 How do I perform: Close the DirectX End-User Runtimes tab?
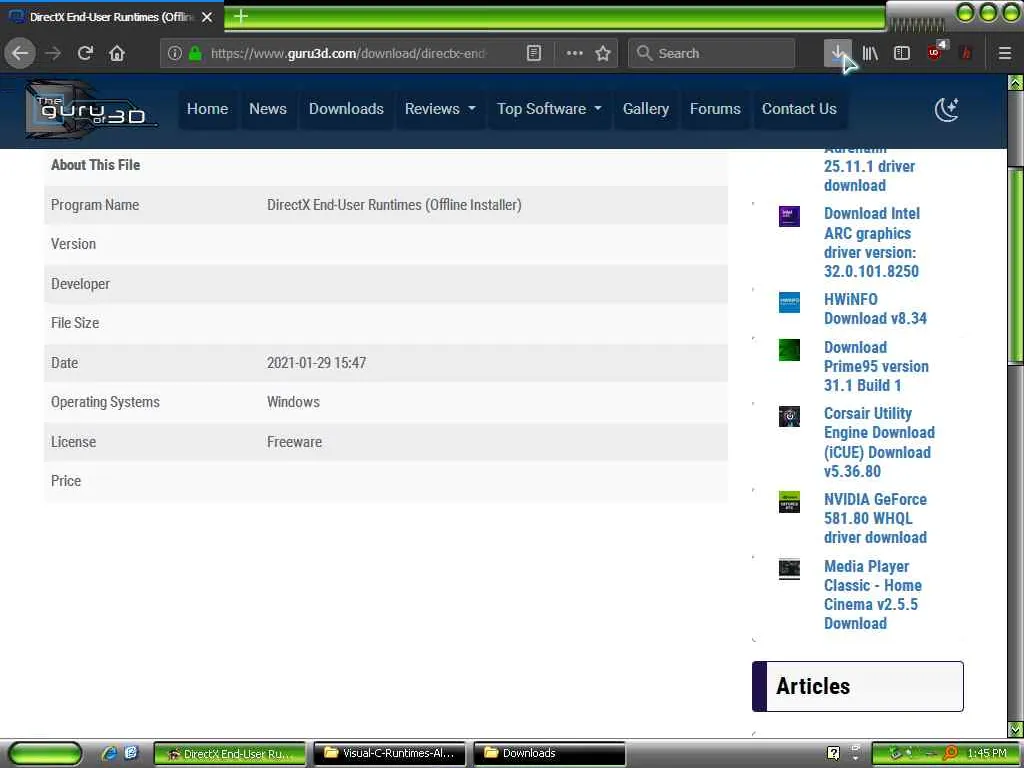point(207,17)
